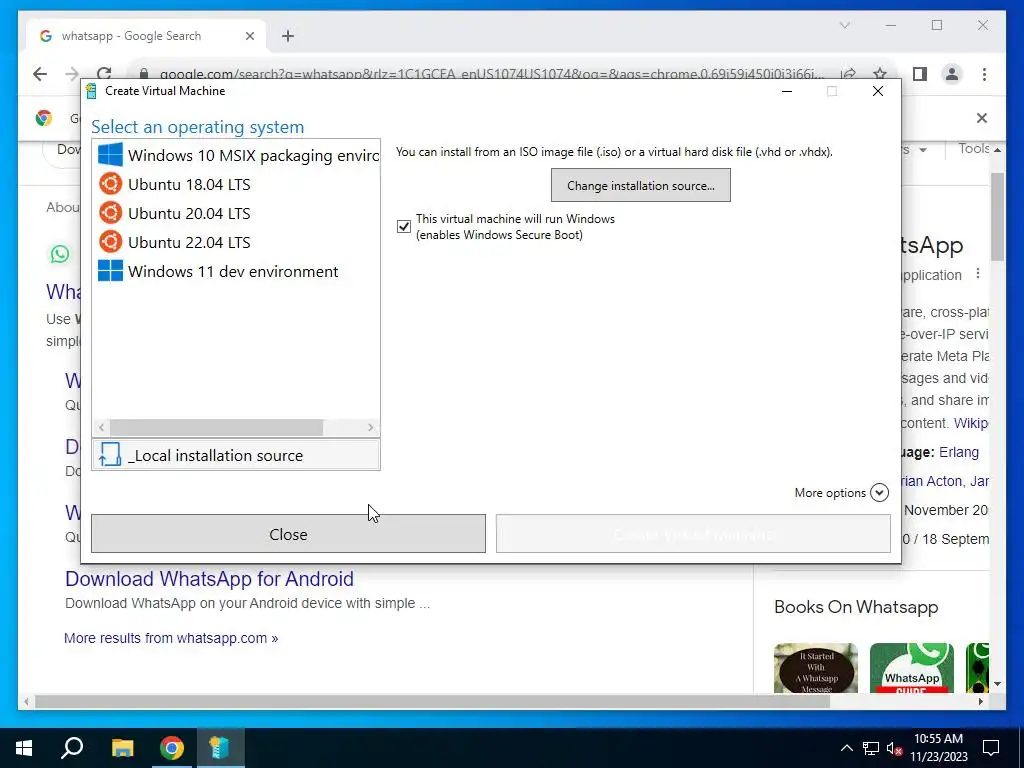Image resolution: width=1024 pixels, height=768 pixels.
Task: Click Chrome page horizontal scrollbar
Action: coord(432,701)
